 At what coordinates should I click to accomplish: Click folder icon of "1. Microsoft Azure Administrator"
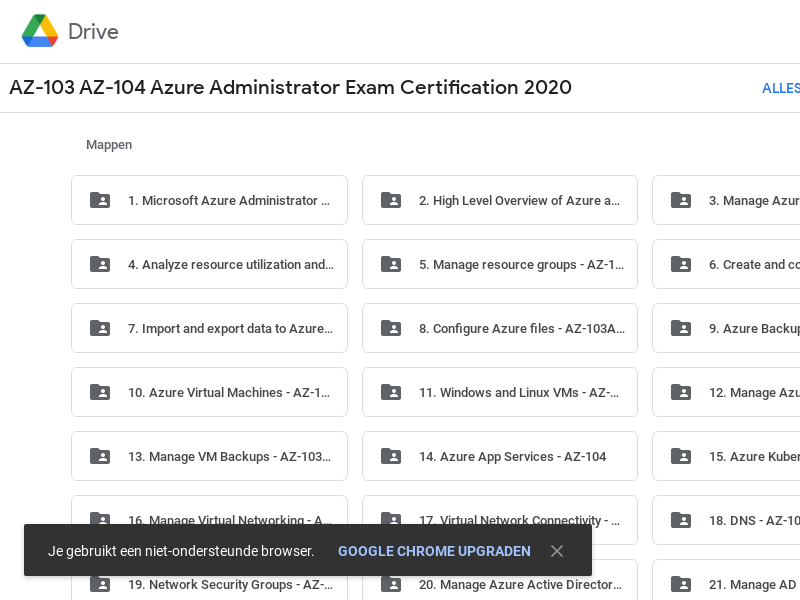point(100,200)
